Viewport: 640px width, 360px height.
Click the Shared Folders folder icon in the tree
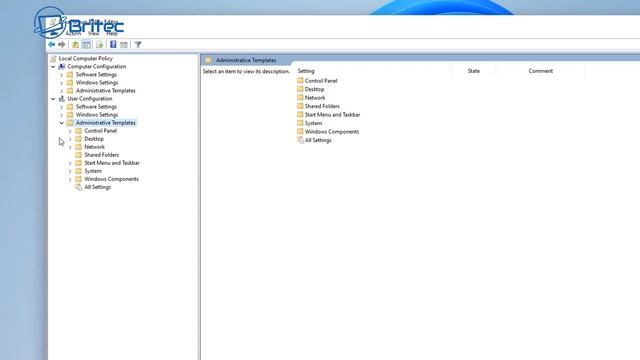[78, 155]
